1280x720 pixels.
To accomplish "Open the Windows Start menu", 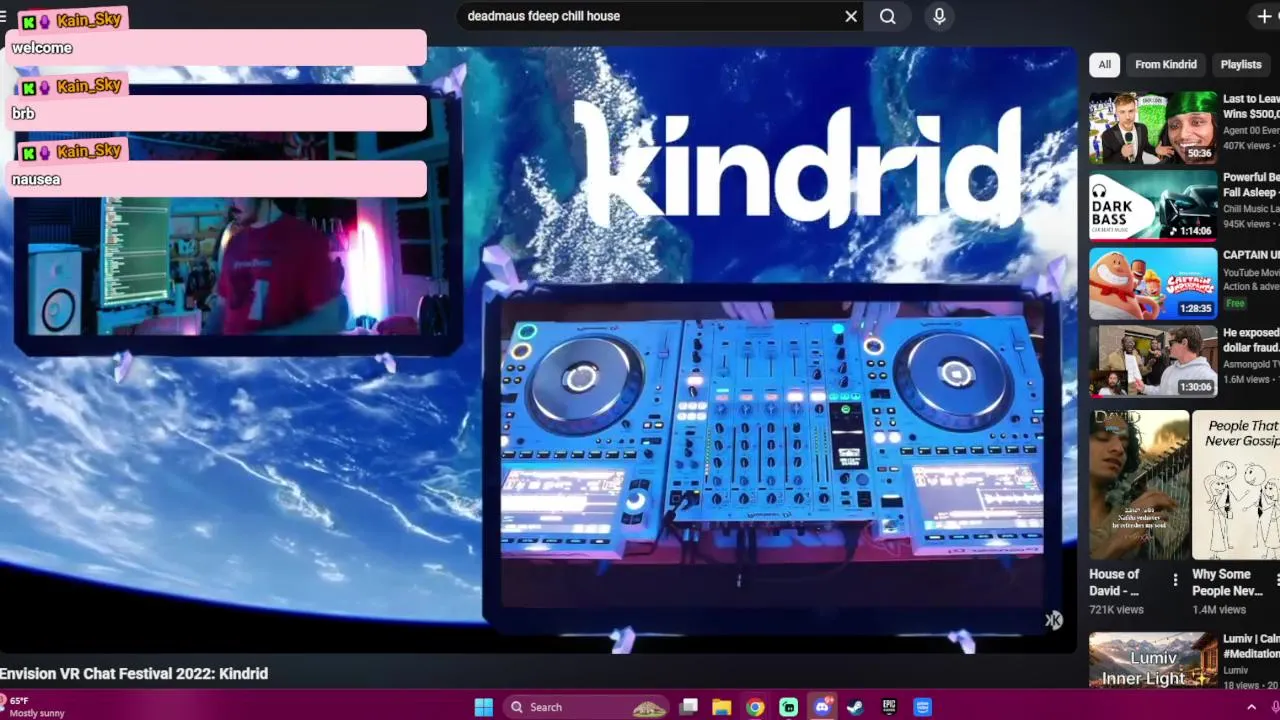I will [x=483, y=707].
